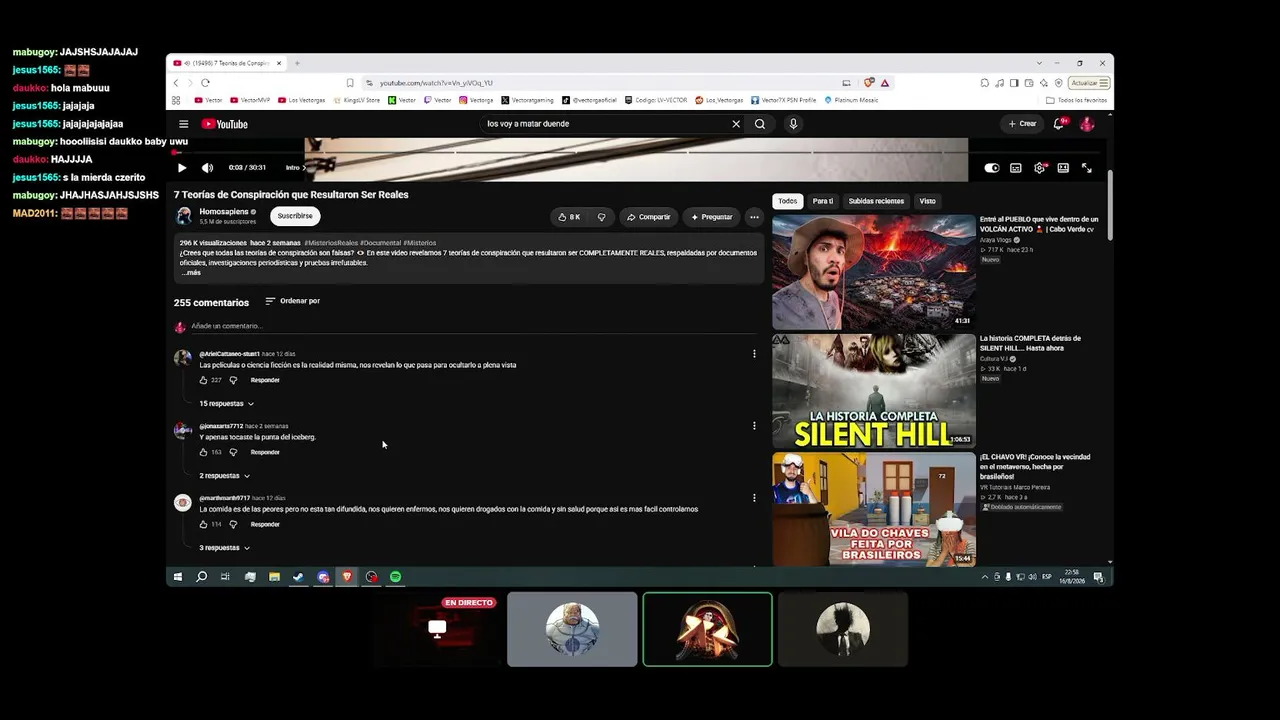The height and width of the screenshot is (720, 1280).
Task: Expand 2 respuestas thread
Action: click(x=225, y=476)
